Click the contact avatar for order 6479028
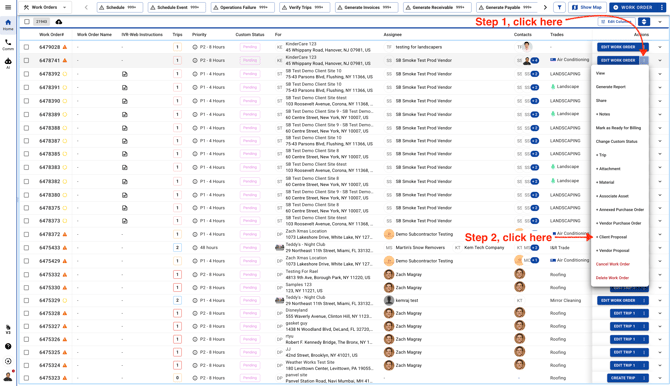This screenshot has width=670, height=386. [x=527, y=47]
